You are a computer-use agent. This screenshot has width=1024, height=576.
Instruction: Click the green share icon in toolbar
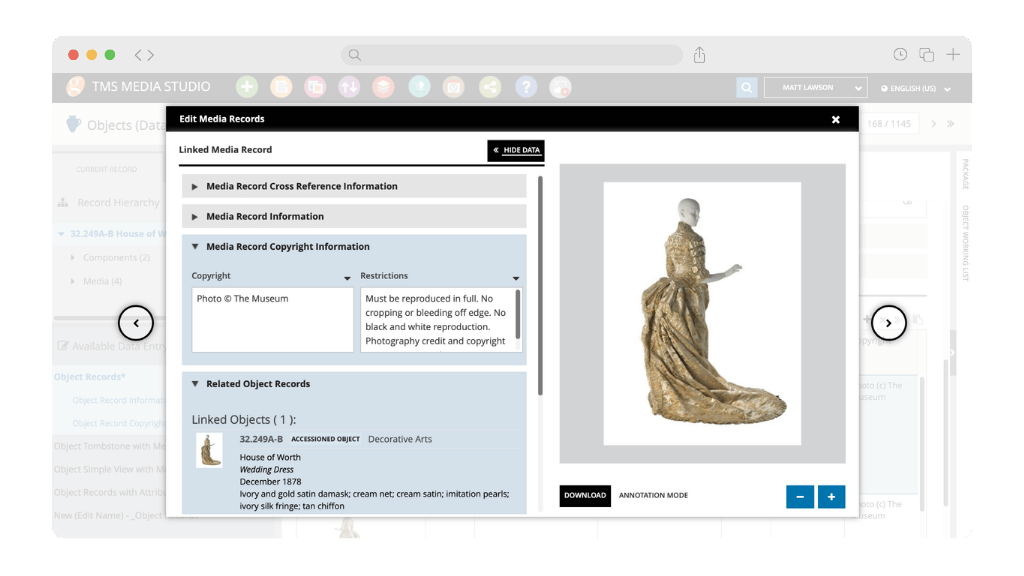490,87
